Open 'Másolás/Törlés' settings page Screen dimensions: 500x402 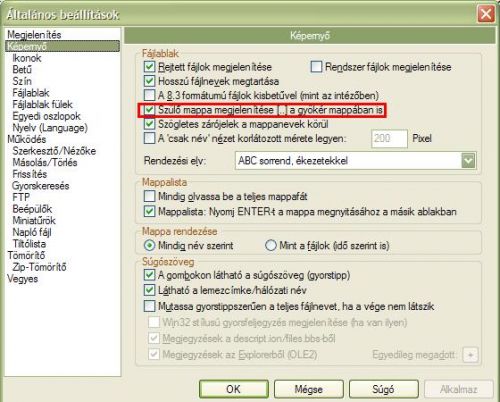pyautogui.click(x=45, y=163)
